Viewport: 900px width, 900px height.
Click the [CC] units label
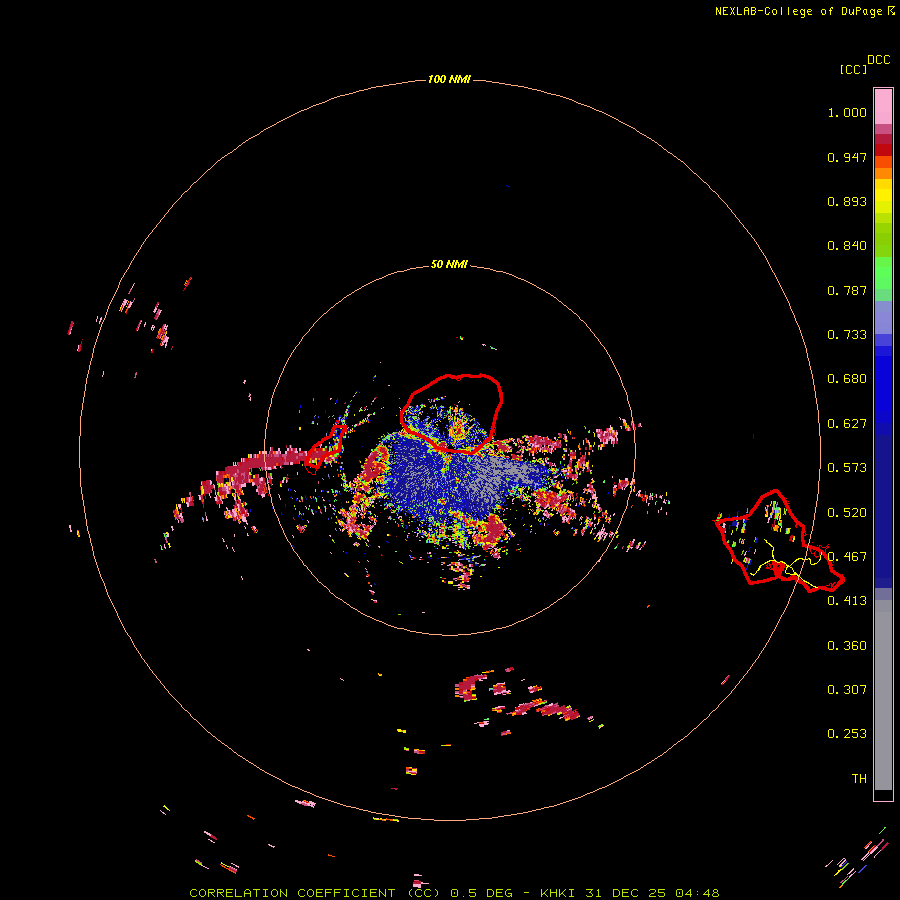click(x=853, y=69)
